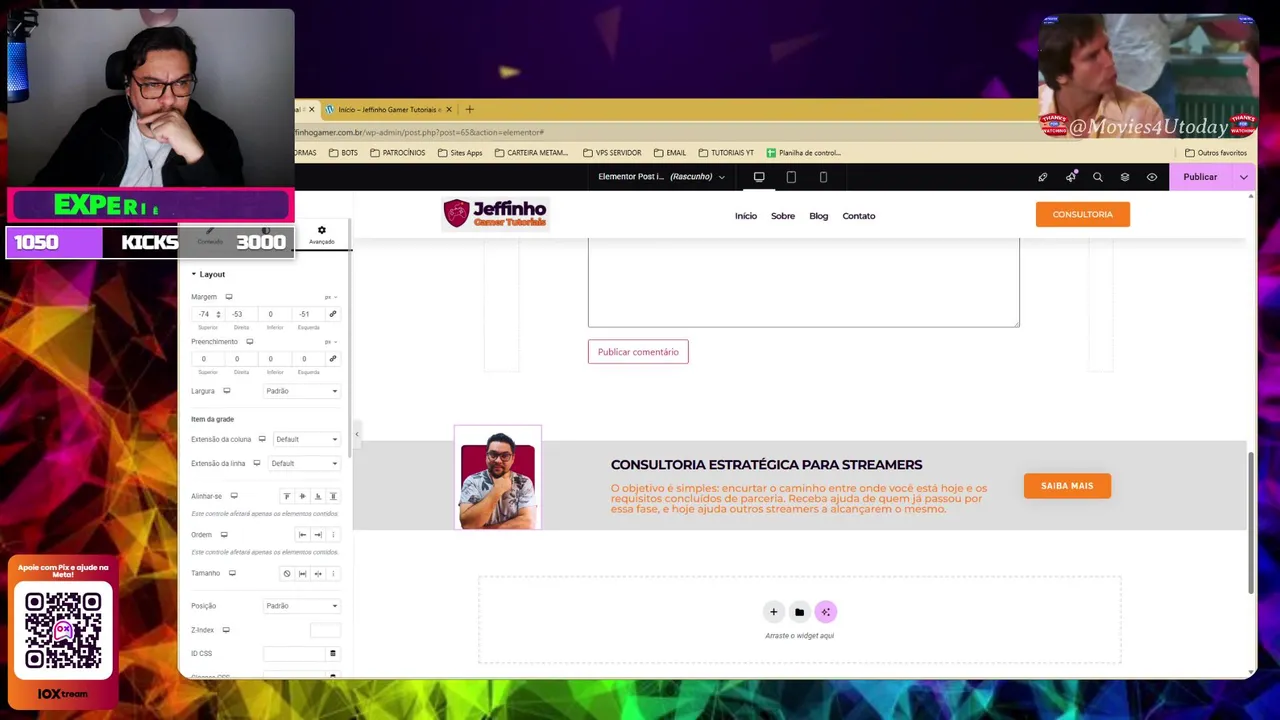The width and height of the screenshot is (1280, 720).
Task: Set Alinhar-se to end (bottom)
Action: click(x=318, y=496)
